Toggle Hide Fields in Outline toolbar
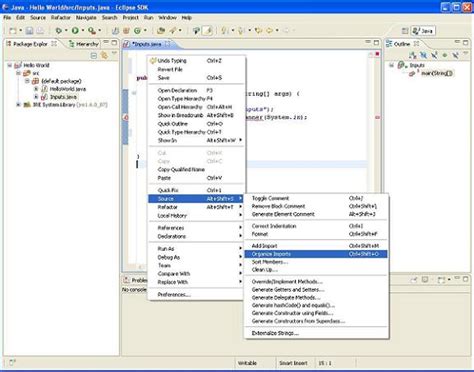The image size is (474, 372). tap(423, 55)
